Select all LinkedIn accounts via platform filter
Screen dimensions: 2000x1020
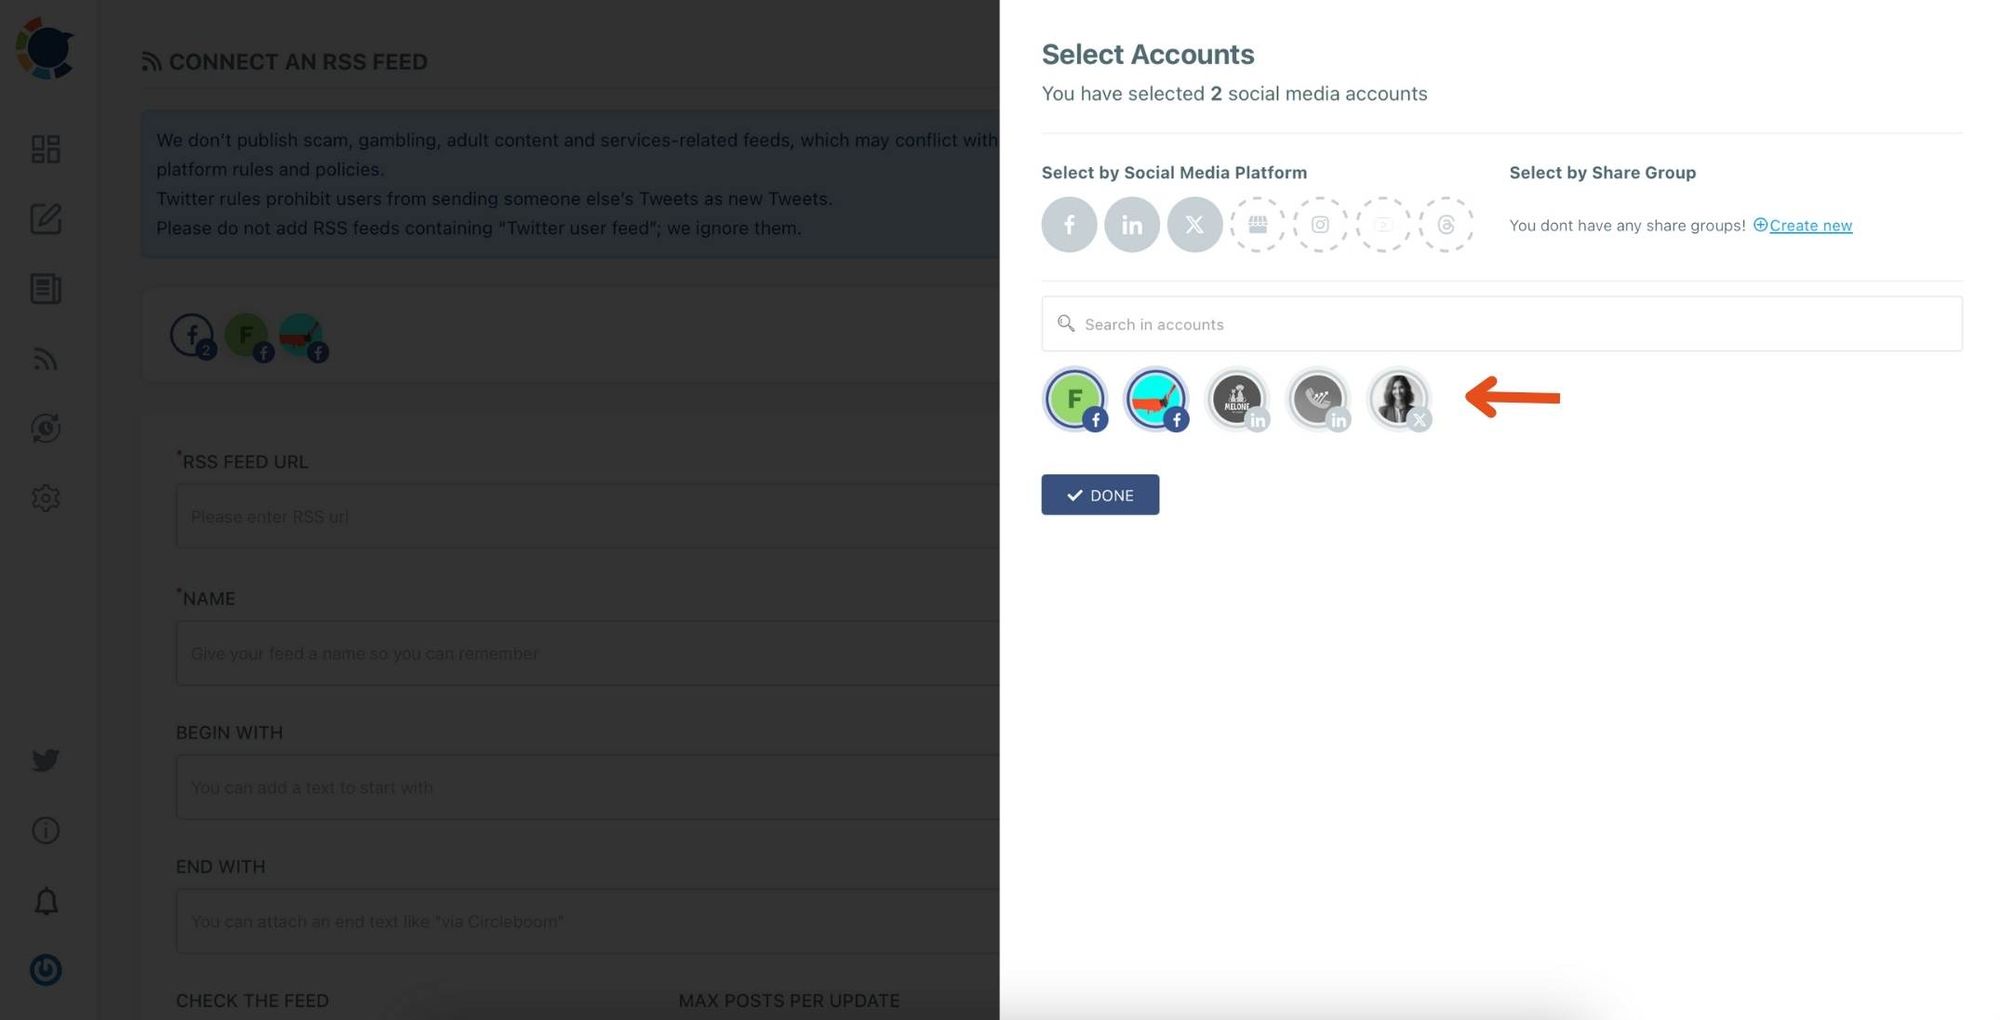1132,224
